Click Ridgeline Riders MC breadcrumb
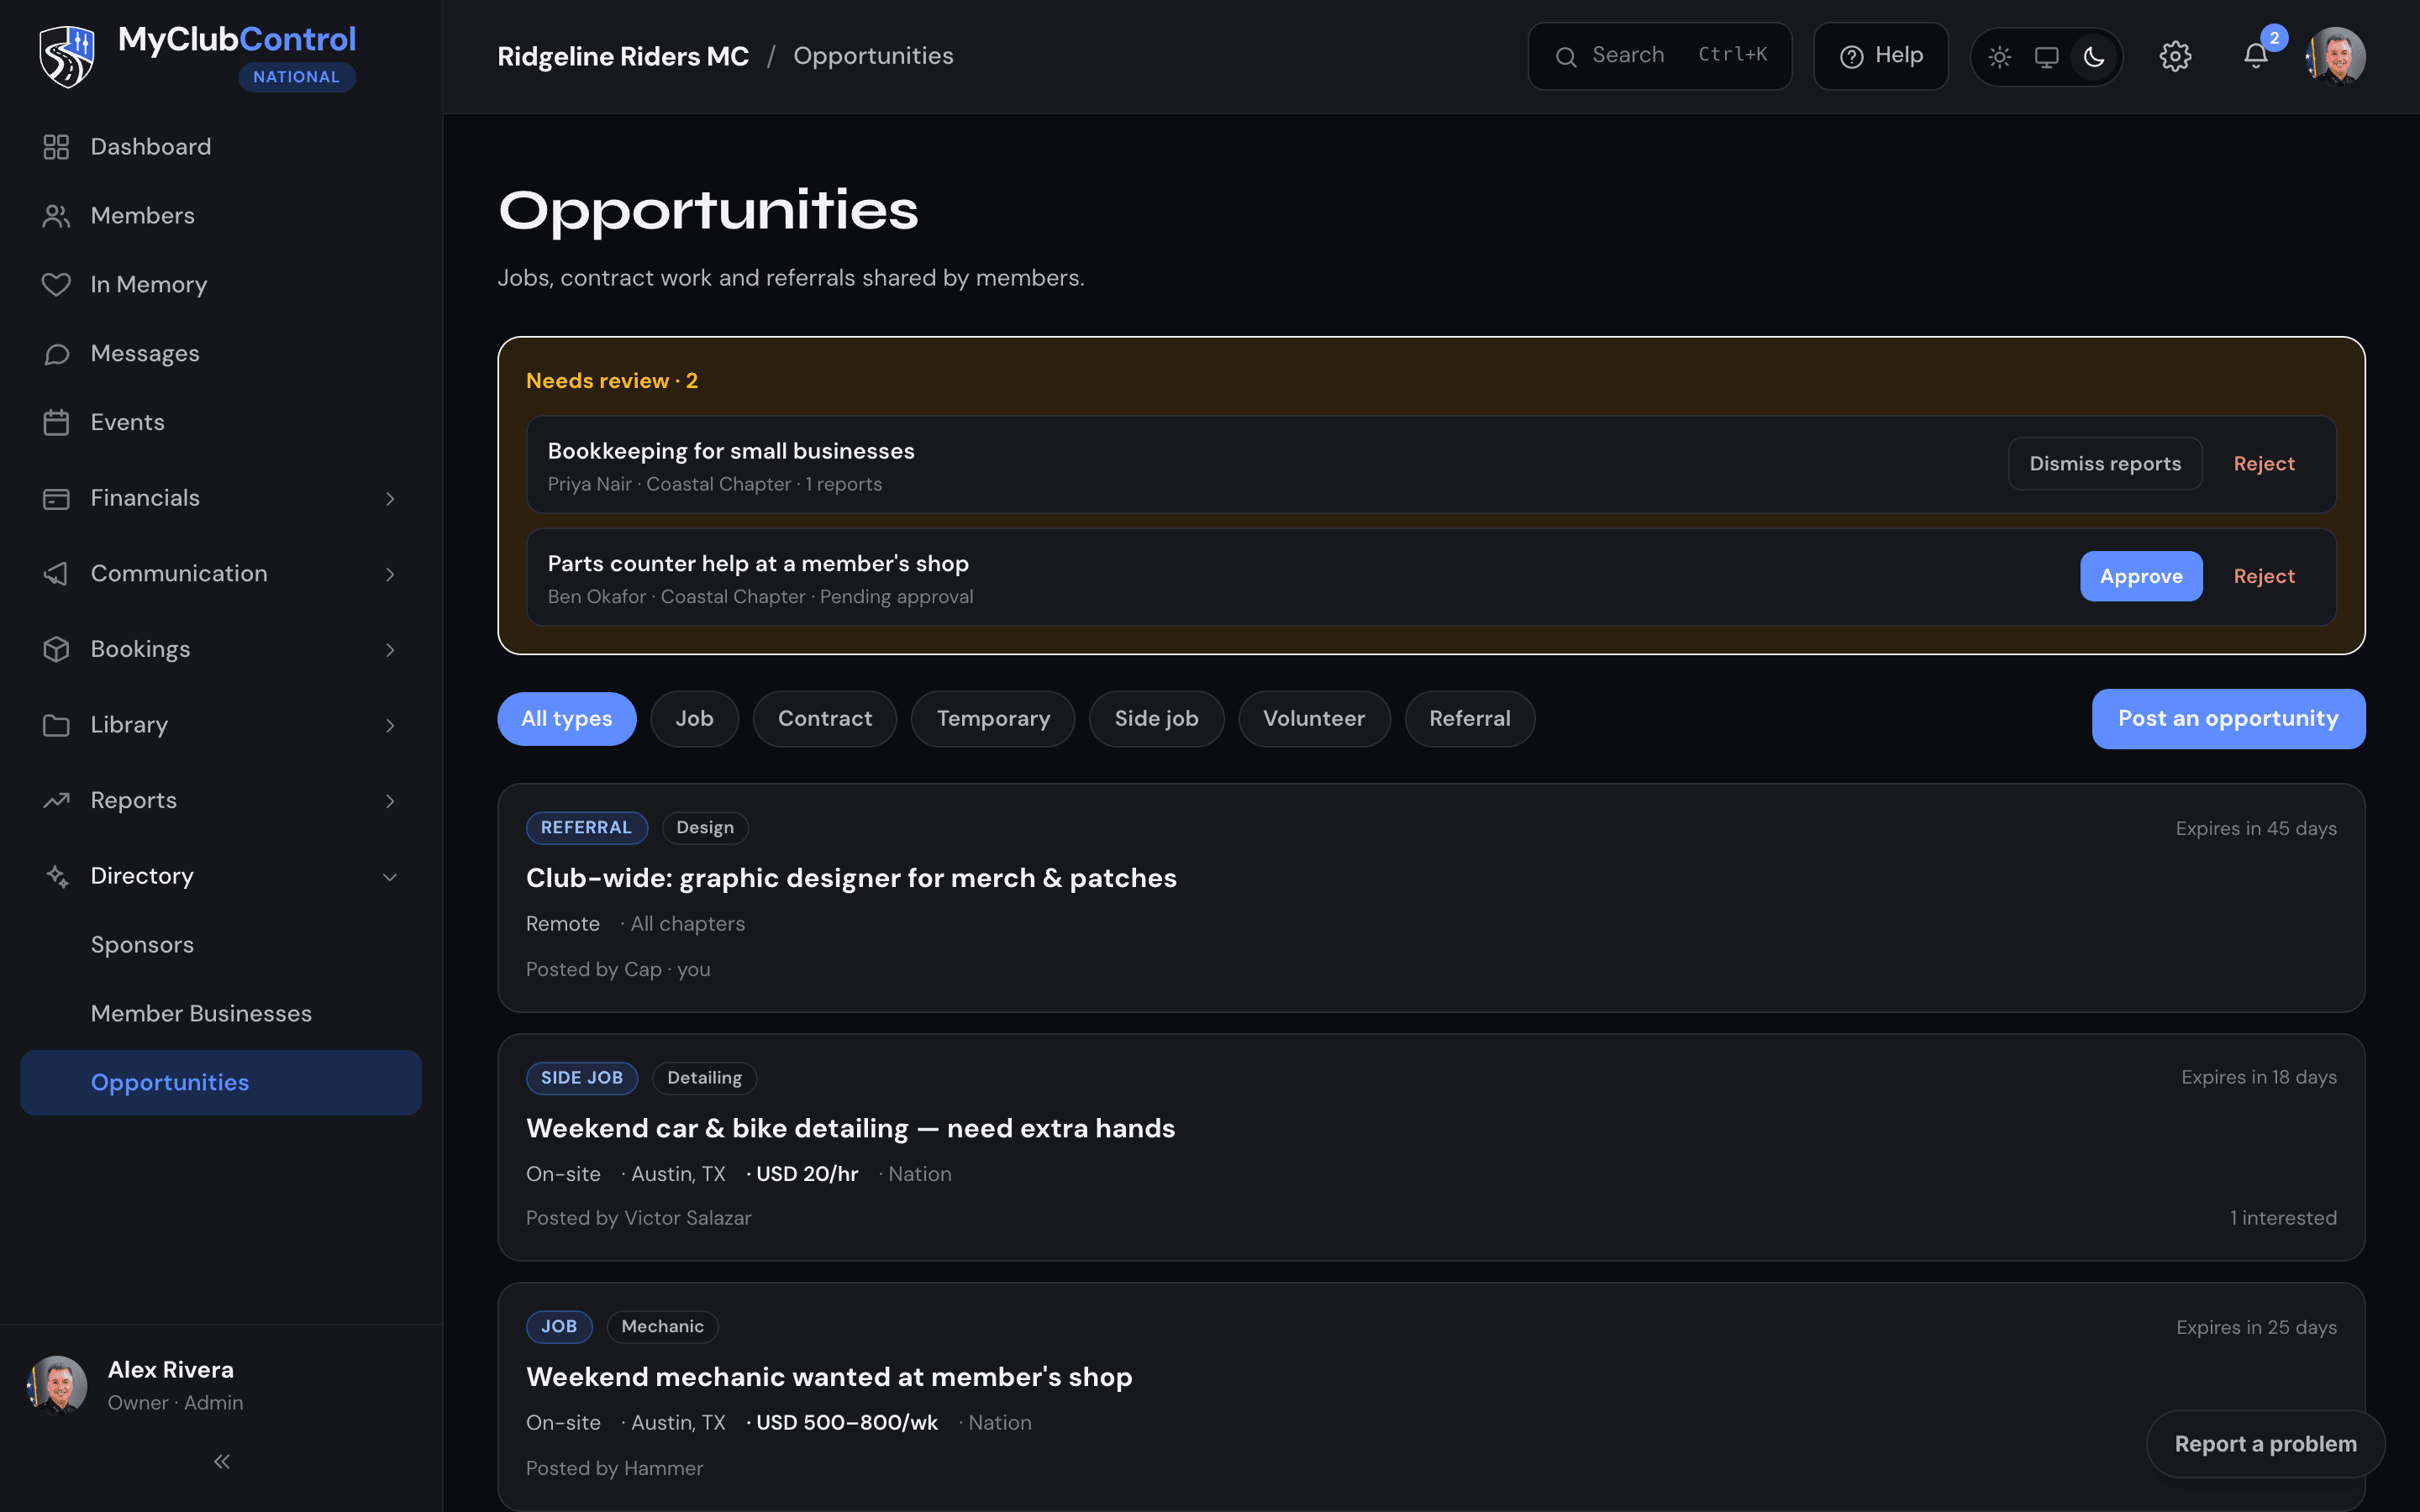 point(623,56)
